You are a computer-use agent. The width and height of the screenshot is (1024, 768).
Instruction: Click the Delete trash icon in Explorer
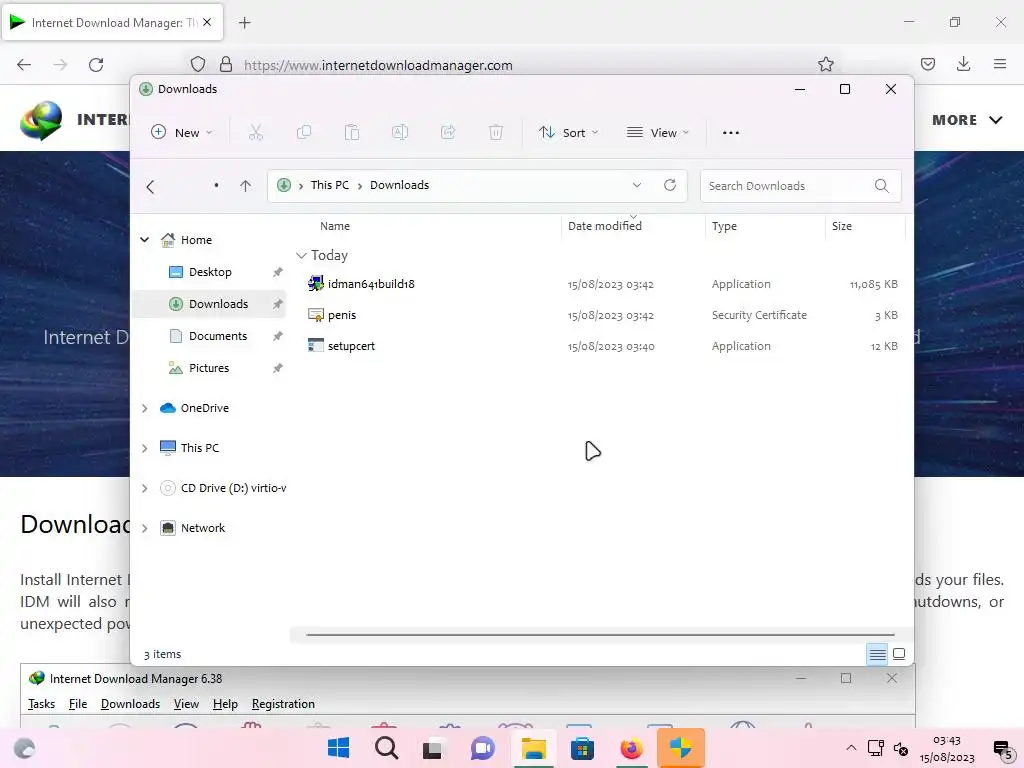pyautogui.click(x=496, y=133)
